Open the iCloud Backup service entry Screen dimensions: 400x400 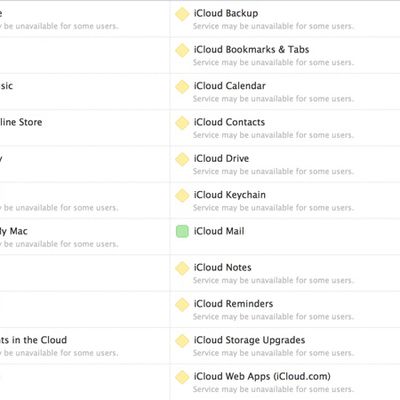226,13
